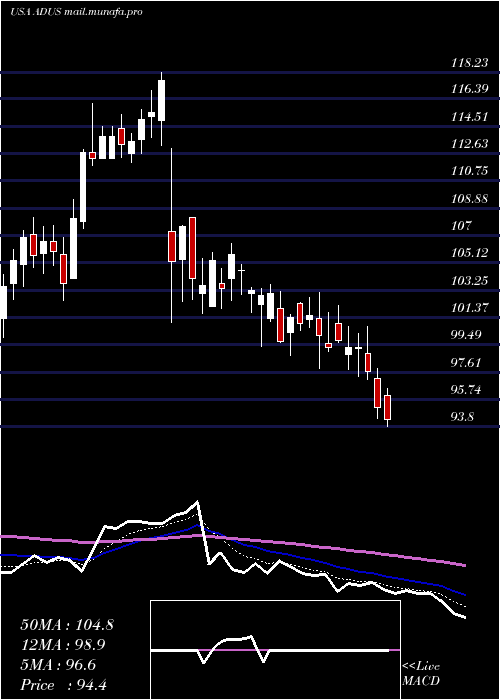
Task: Click the 110.75 price axis label
Action: coord(469,171)
